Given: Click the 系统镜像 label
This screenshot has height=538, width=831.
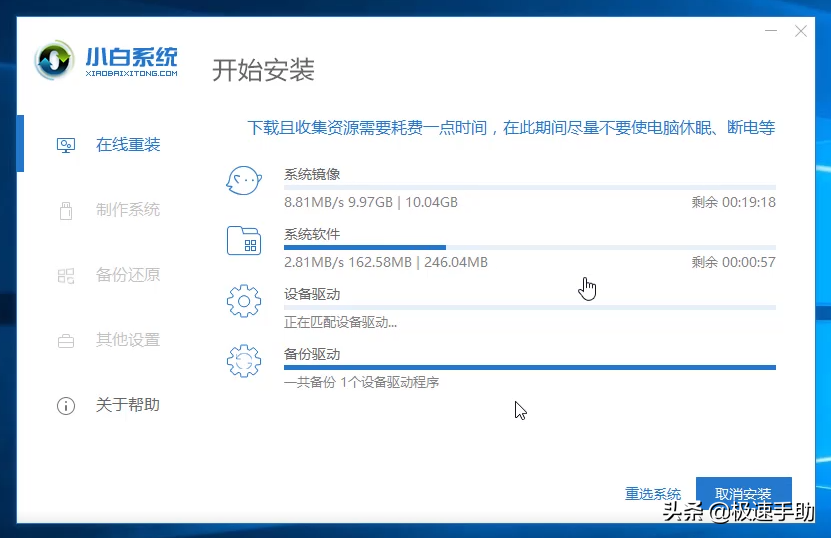Looking at the screenshot, I should point(312,174).
